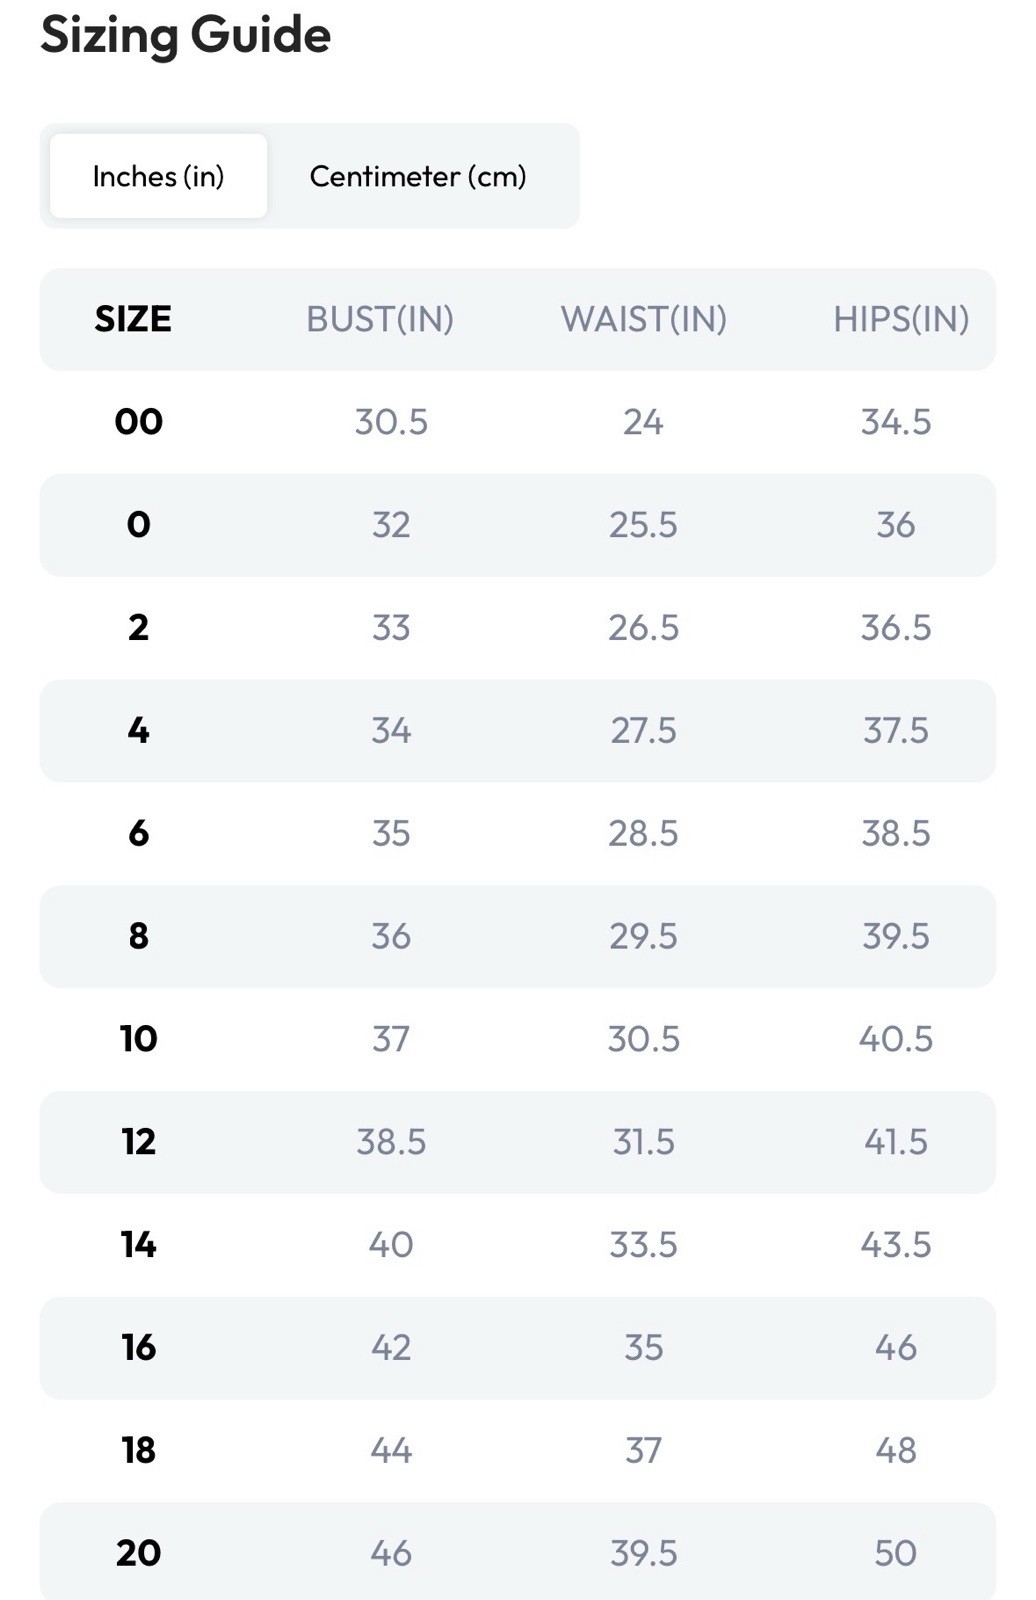
Task: Click the size 14 row label
Action: pos(138,1245)
